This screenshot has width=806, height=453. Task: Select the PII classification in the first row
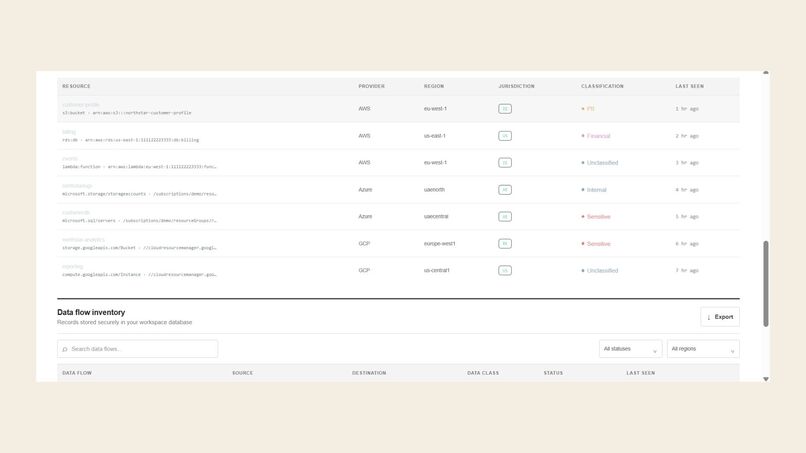coord(591,108)
